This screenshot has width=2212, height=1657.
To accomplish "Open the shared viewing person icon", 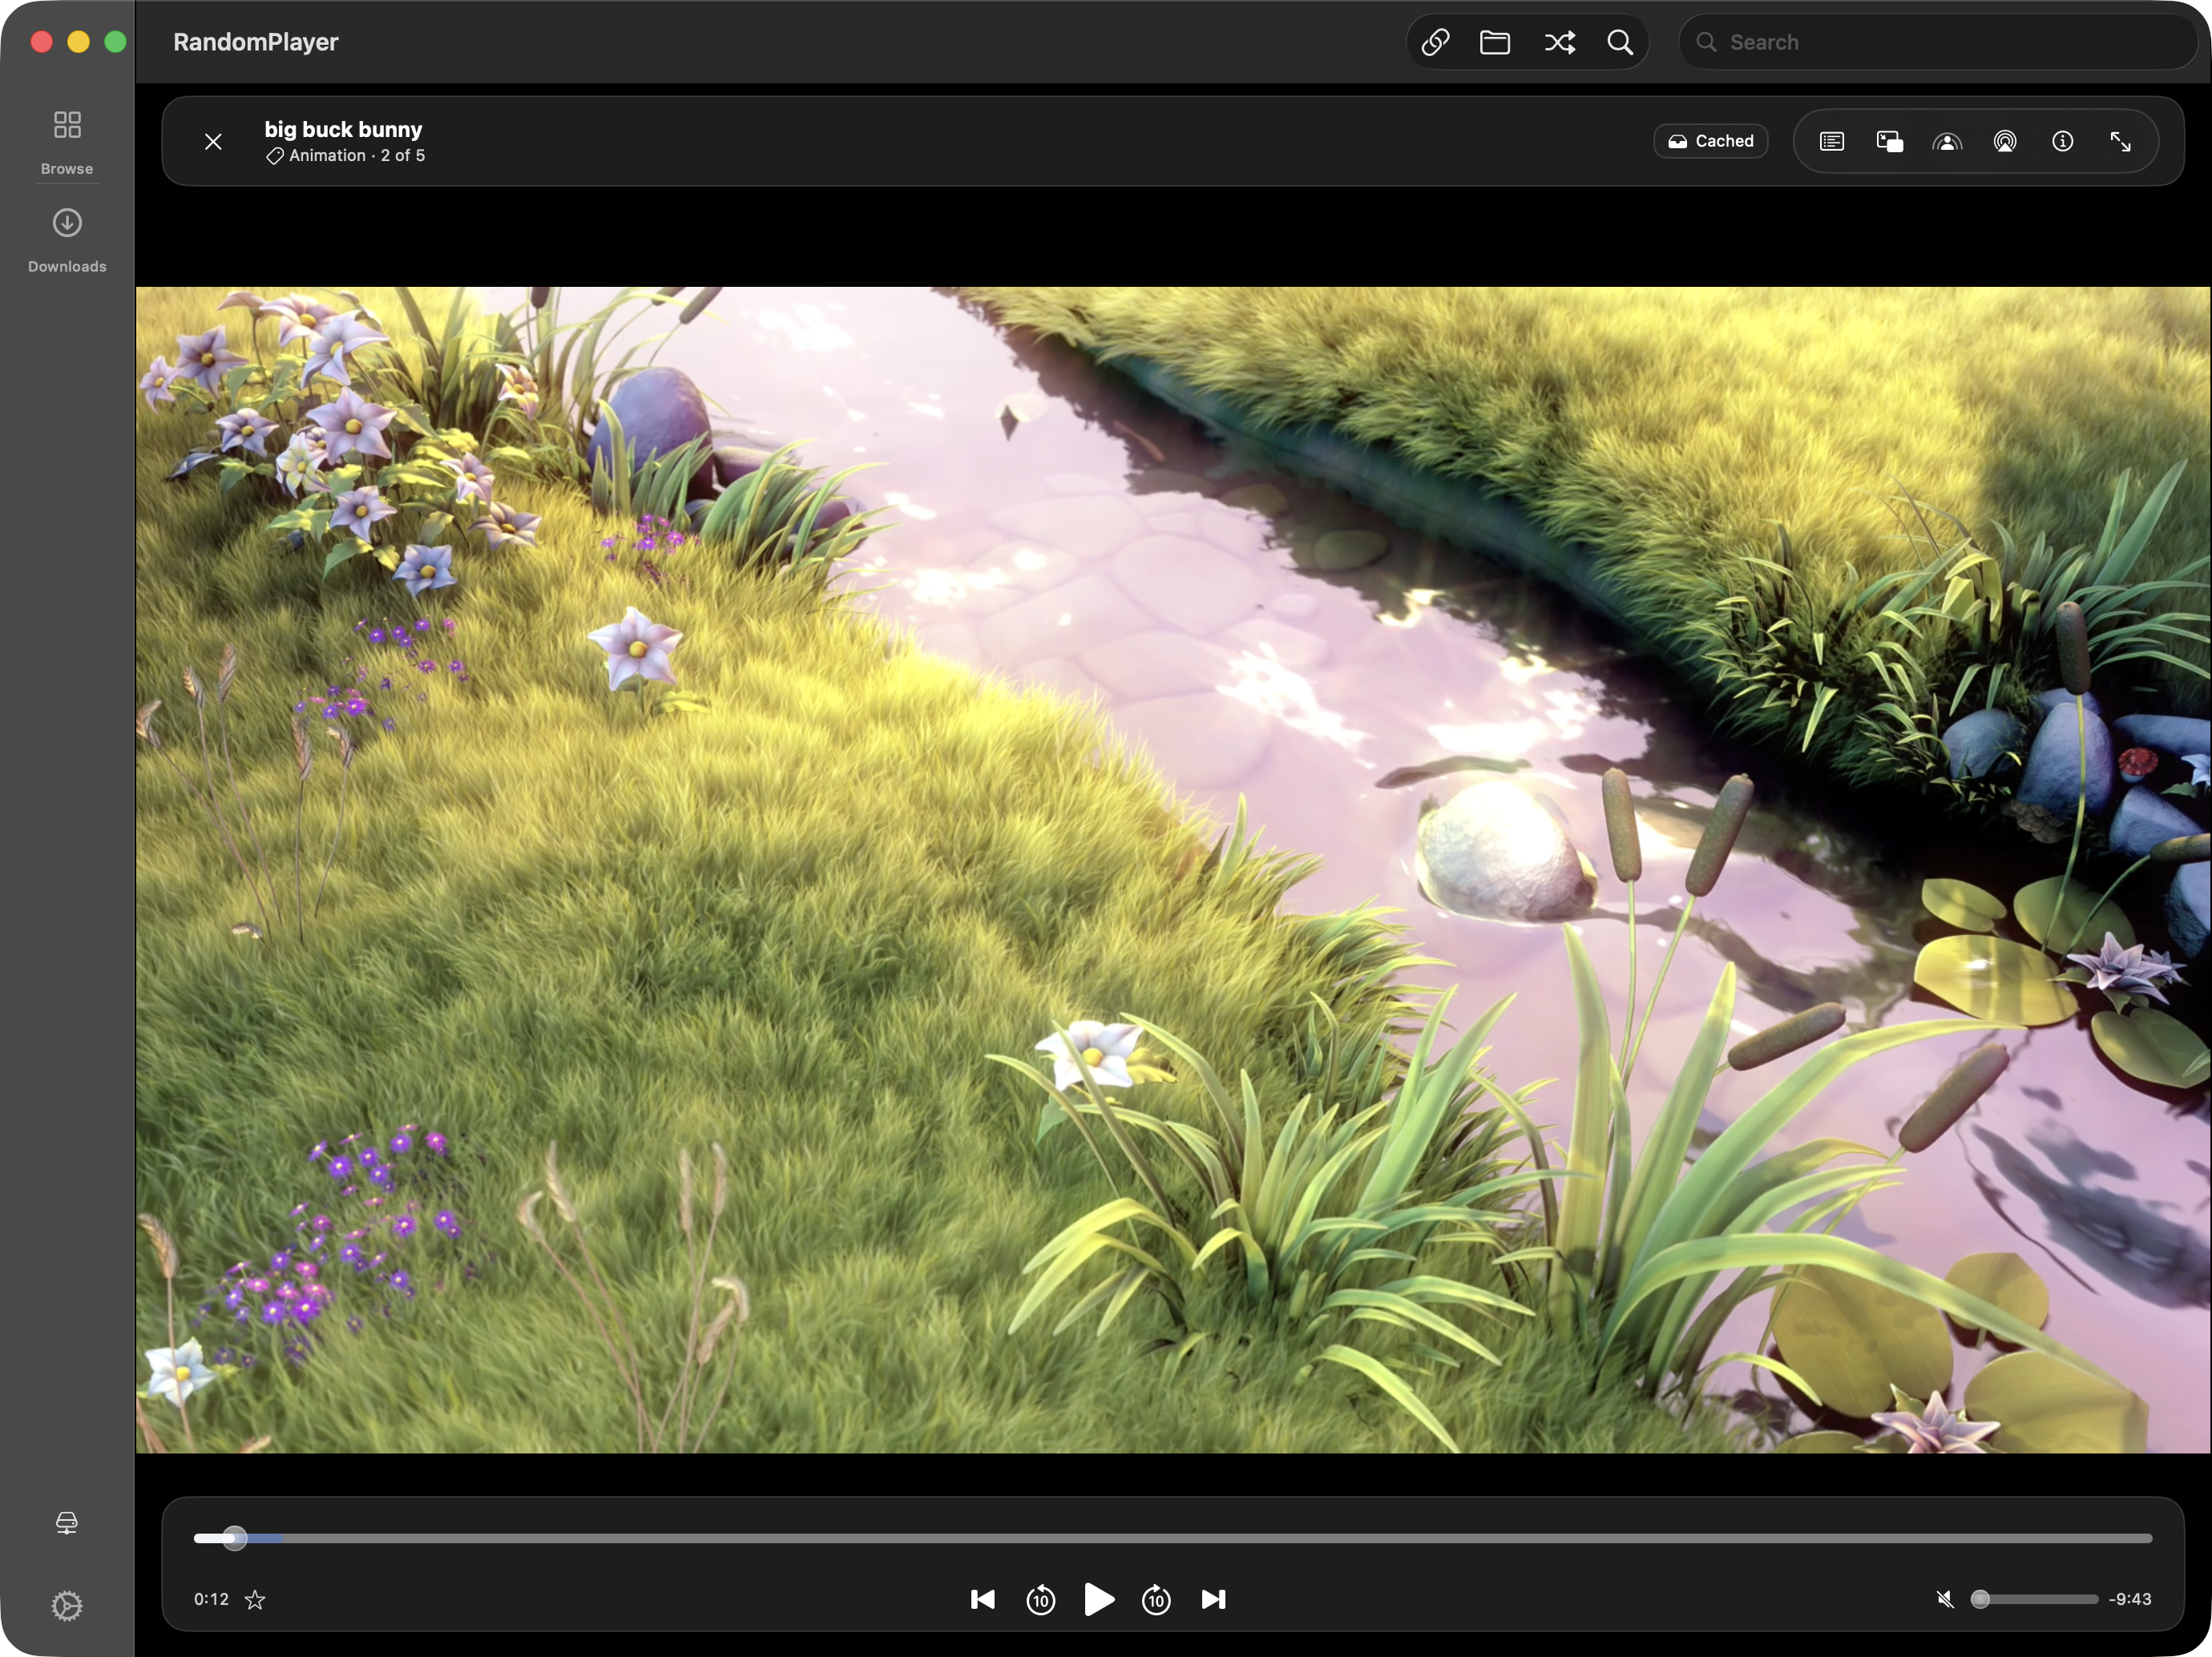I will [1947, 141].
